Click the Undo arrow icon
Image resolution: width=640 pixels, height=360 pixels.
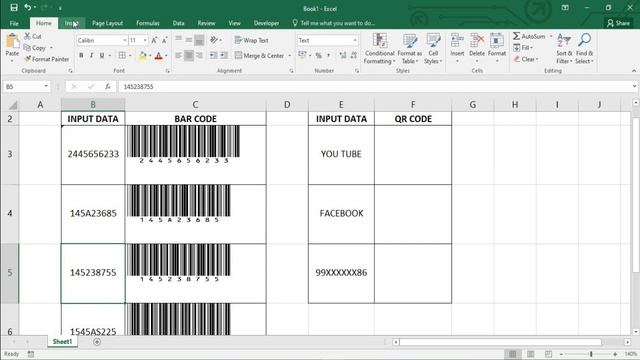[x=28, y=7]
